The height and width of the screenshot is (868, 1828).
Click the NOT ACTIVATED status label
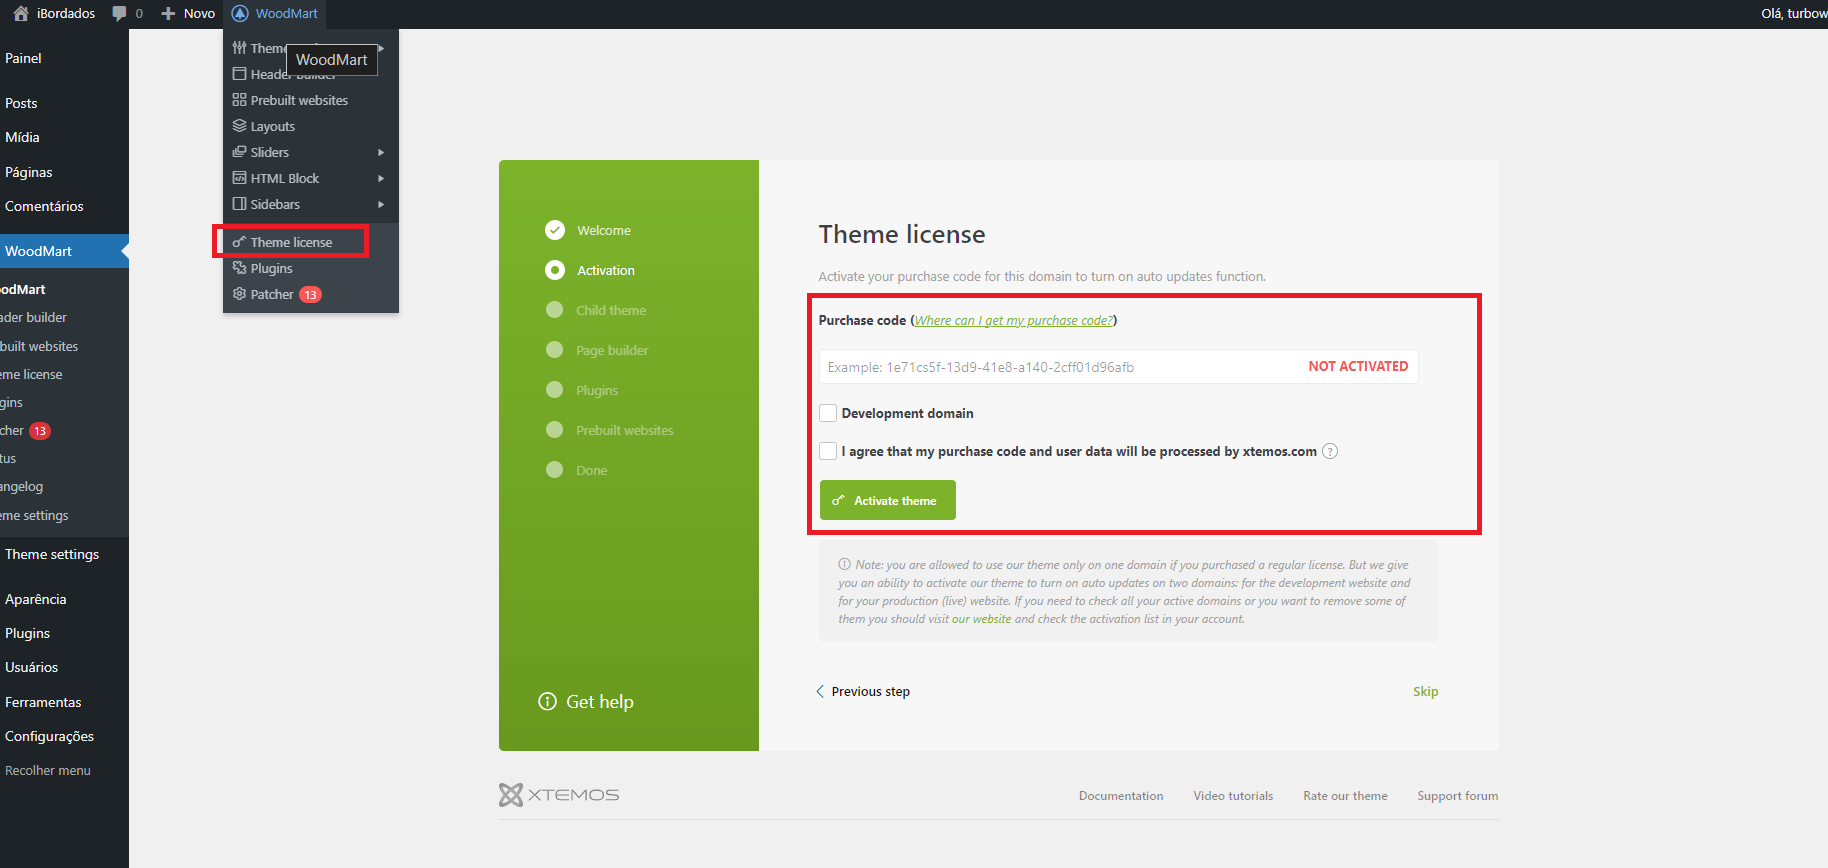click(x=1358, y=367)
